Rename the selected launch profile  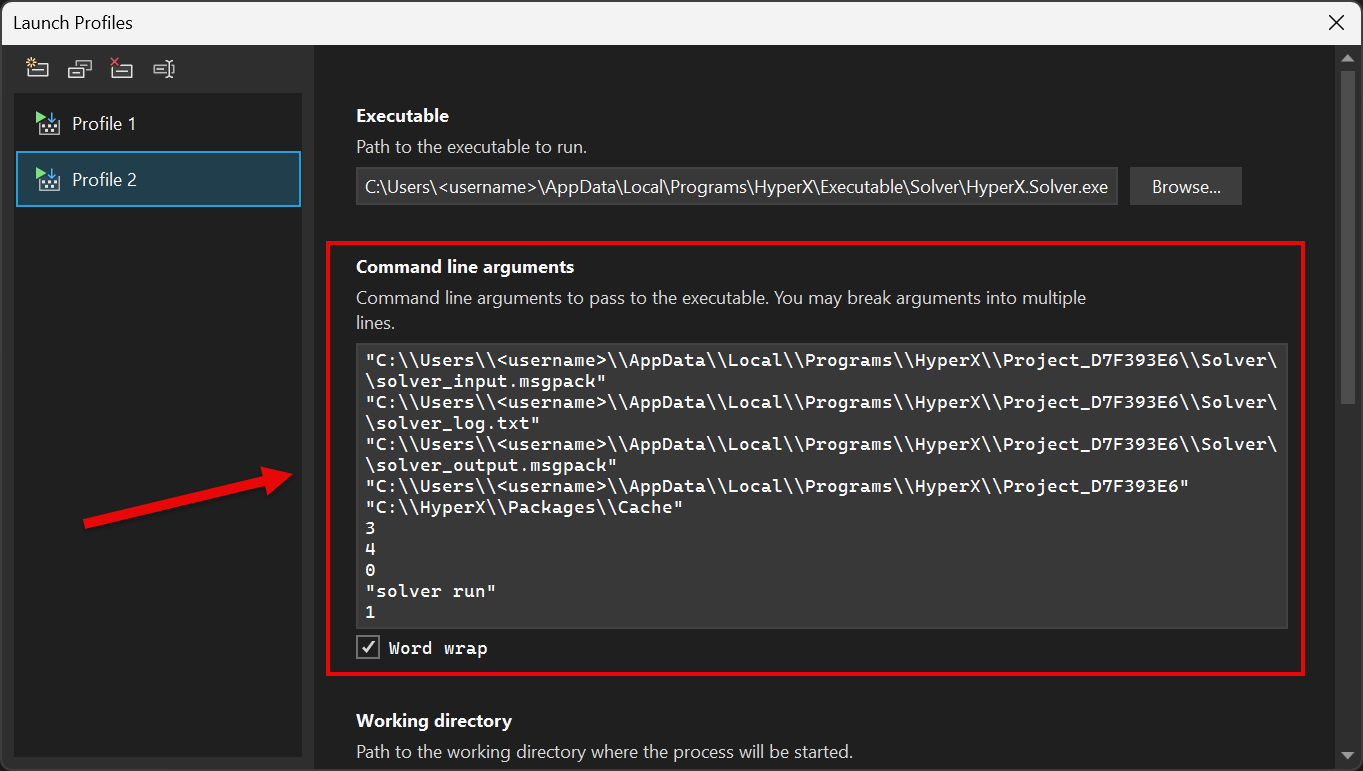pos(164,68)
